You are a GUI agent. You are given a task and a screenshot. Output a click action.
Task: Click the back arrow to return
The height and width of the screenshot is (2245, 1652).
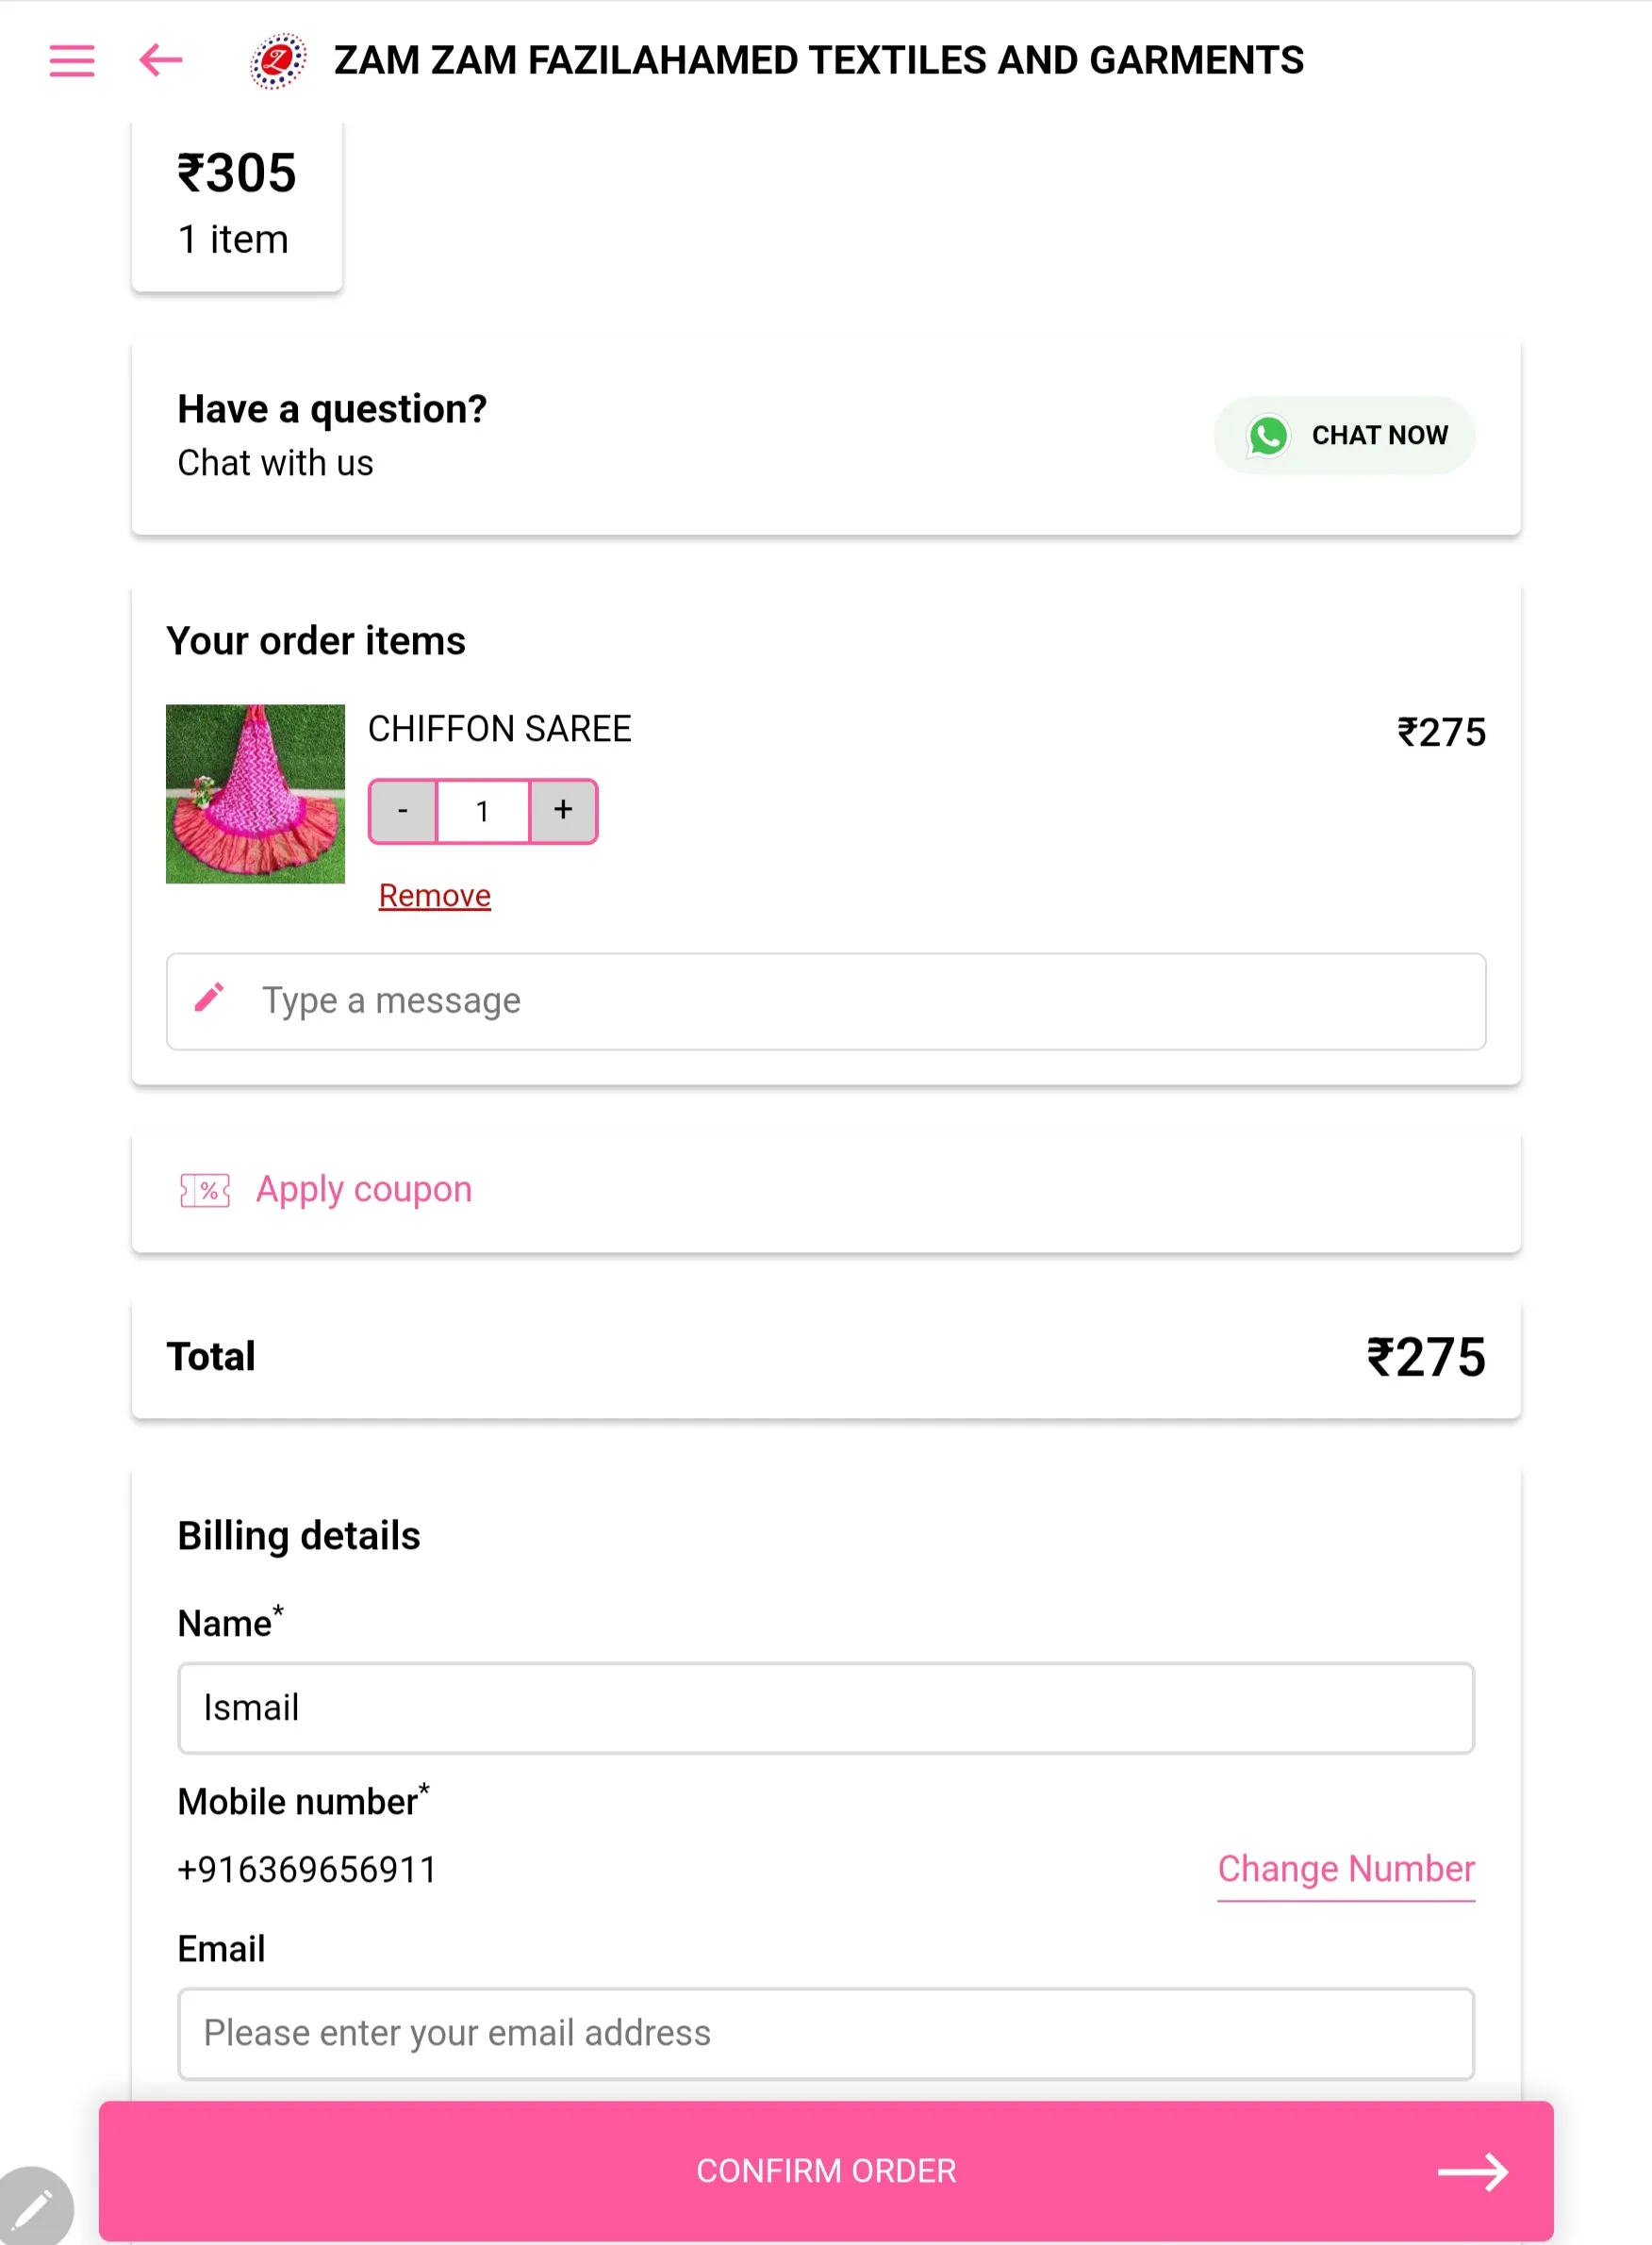(160, 62)
